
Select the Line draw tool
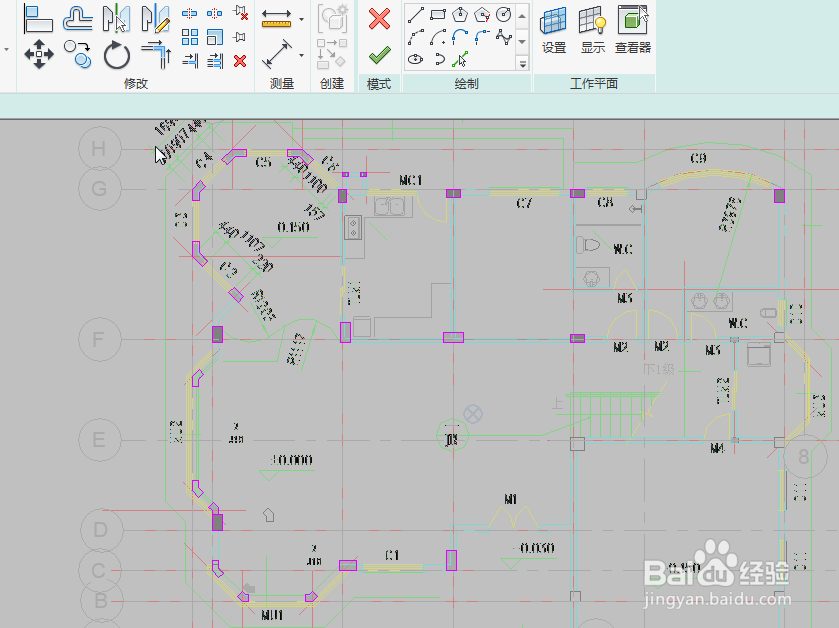pos(416,15)
